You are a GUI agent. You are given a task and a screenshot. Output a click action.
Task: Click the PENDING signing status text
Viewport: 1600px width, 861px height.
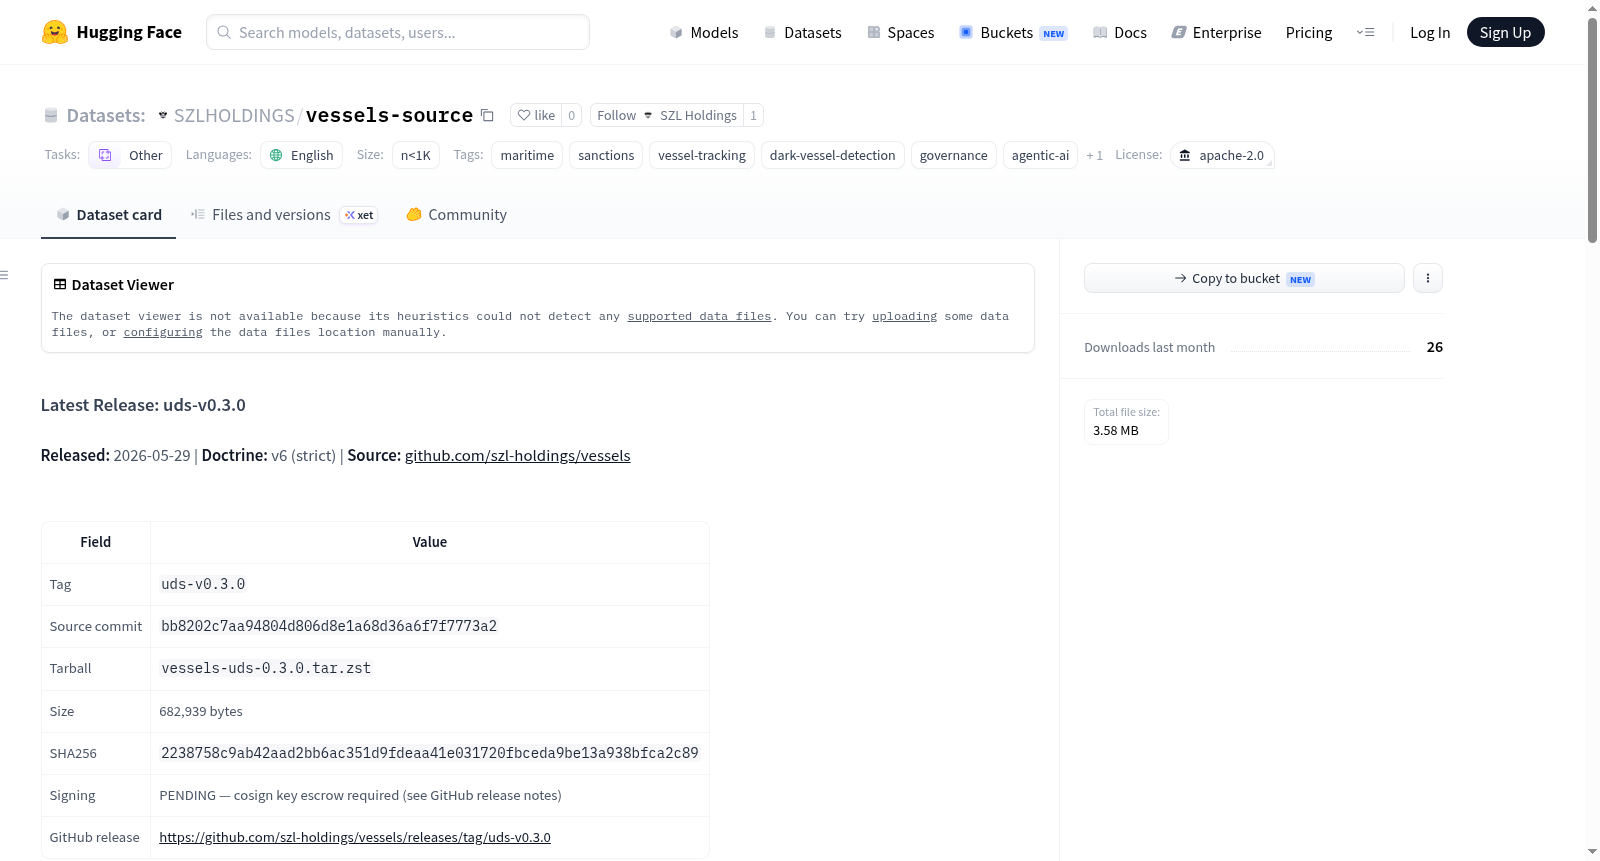(360, 795)
